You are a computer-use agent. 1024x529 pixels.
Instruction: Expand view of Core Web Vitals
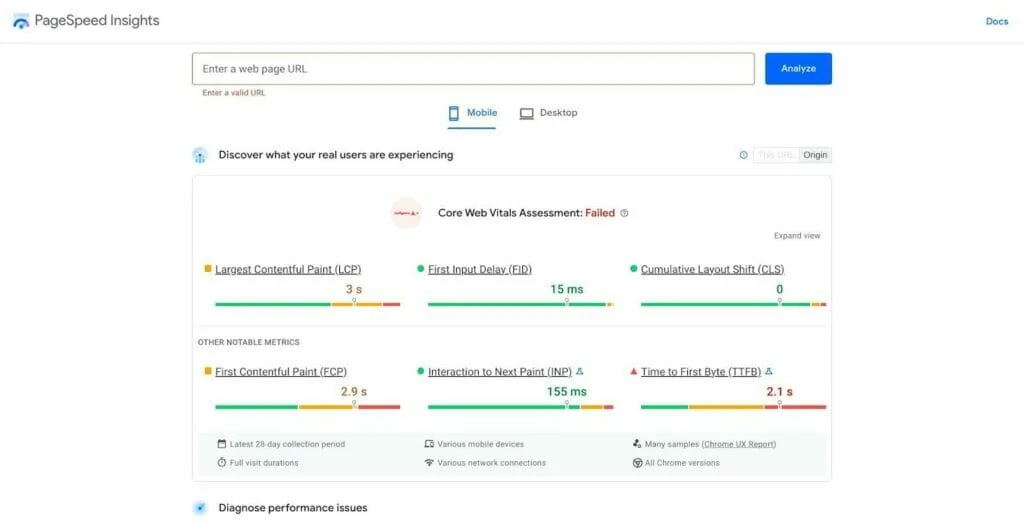[x=797, y=236]
